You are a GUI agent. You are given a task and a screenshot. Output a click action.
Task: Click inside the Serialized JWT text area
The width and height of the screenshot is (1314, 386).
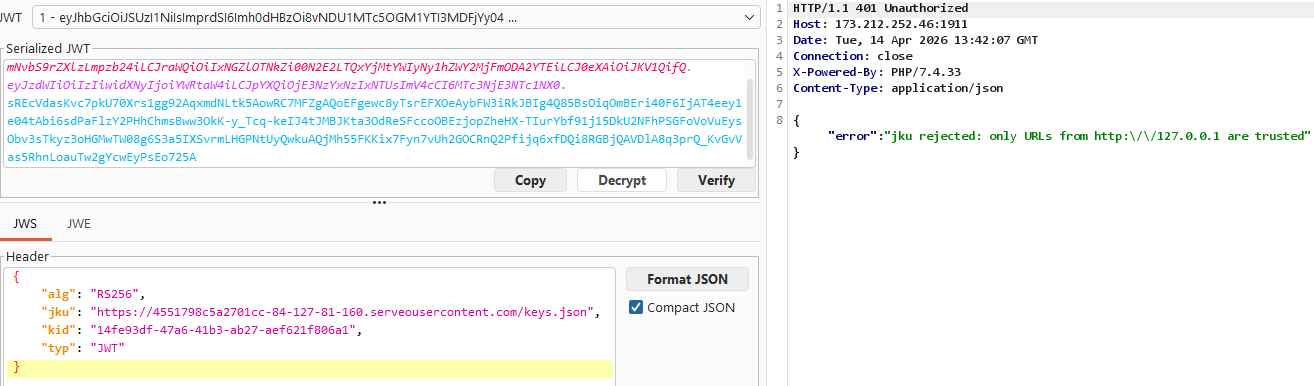click(375, 112)
